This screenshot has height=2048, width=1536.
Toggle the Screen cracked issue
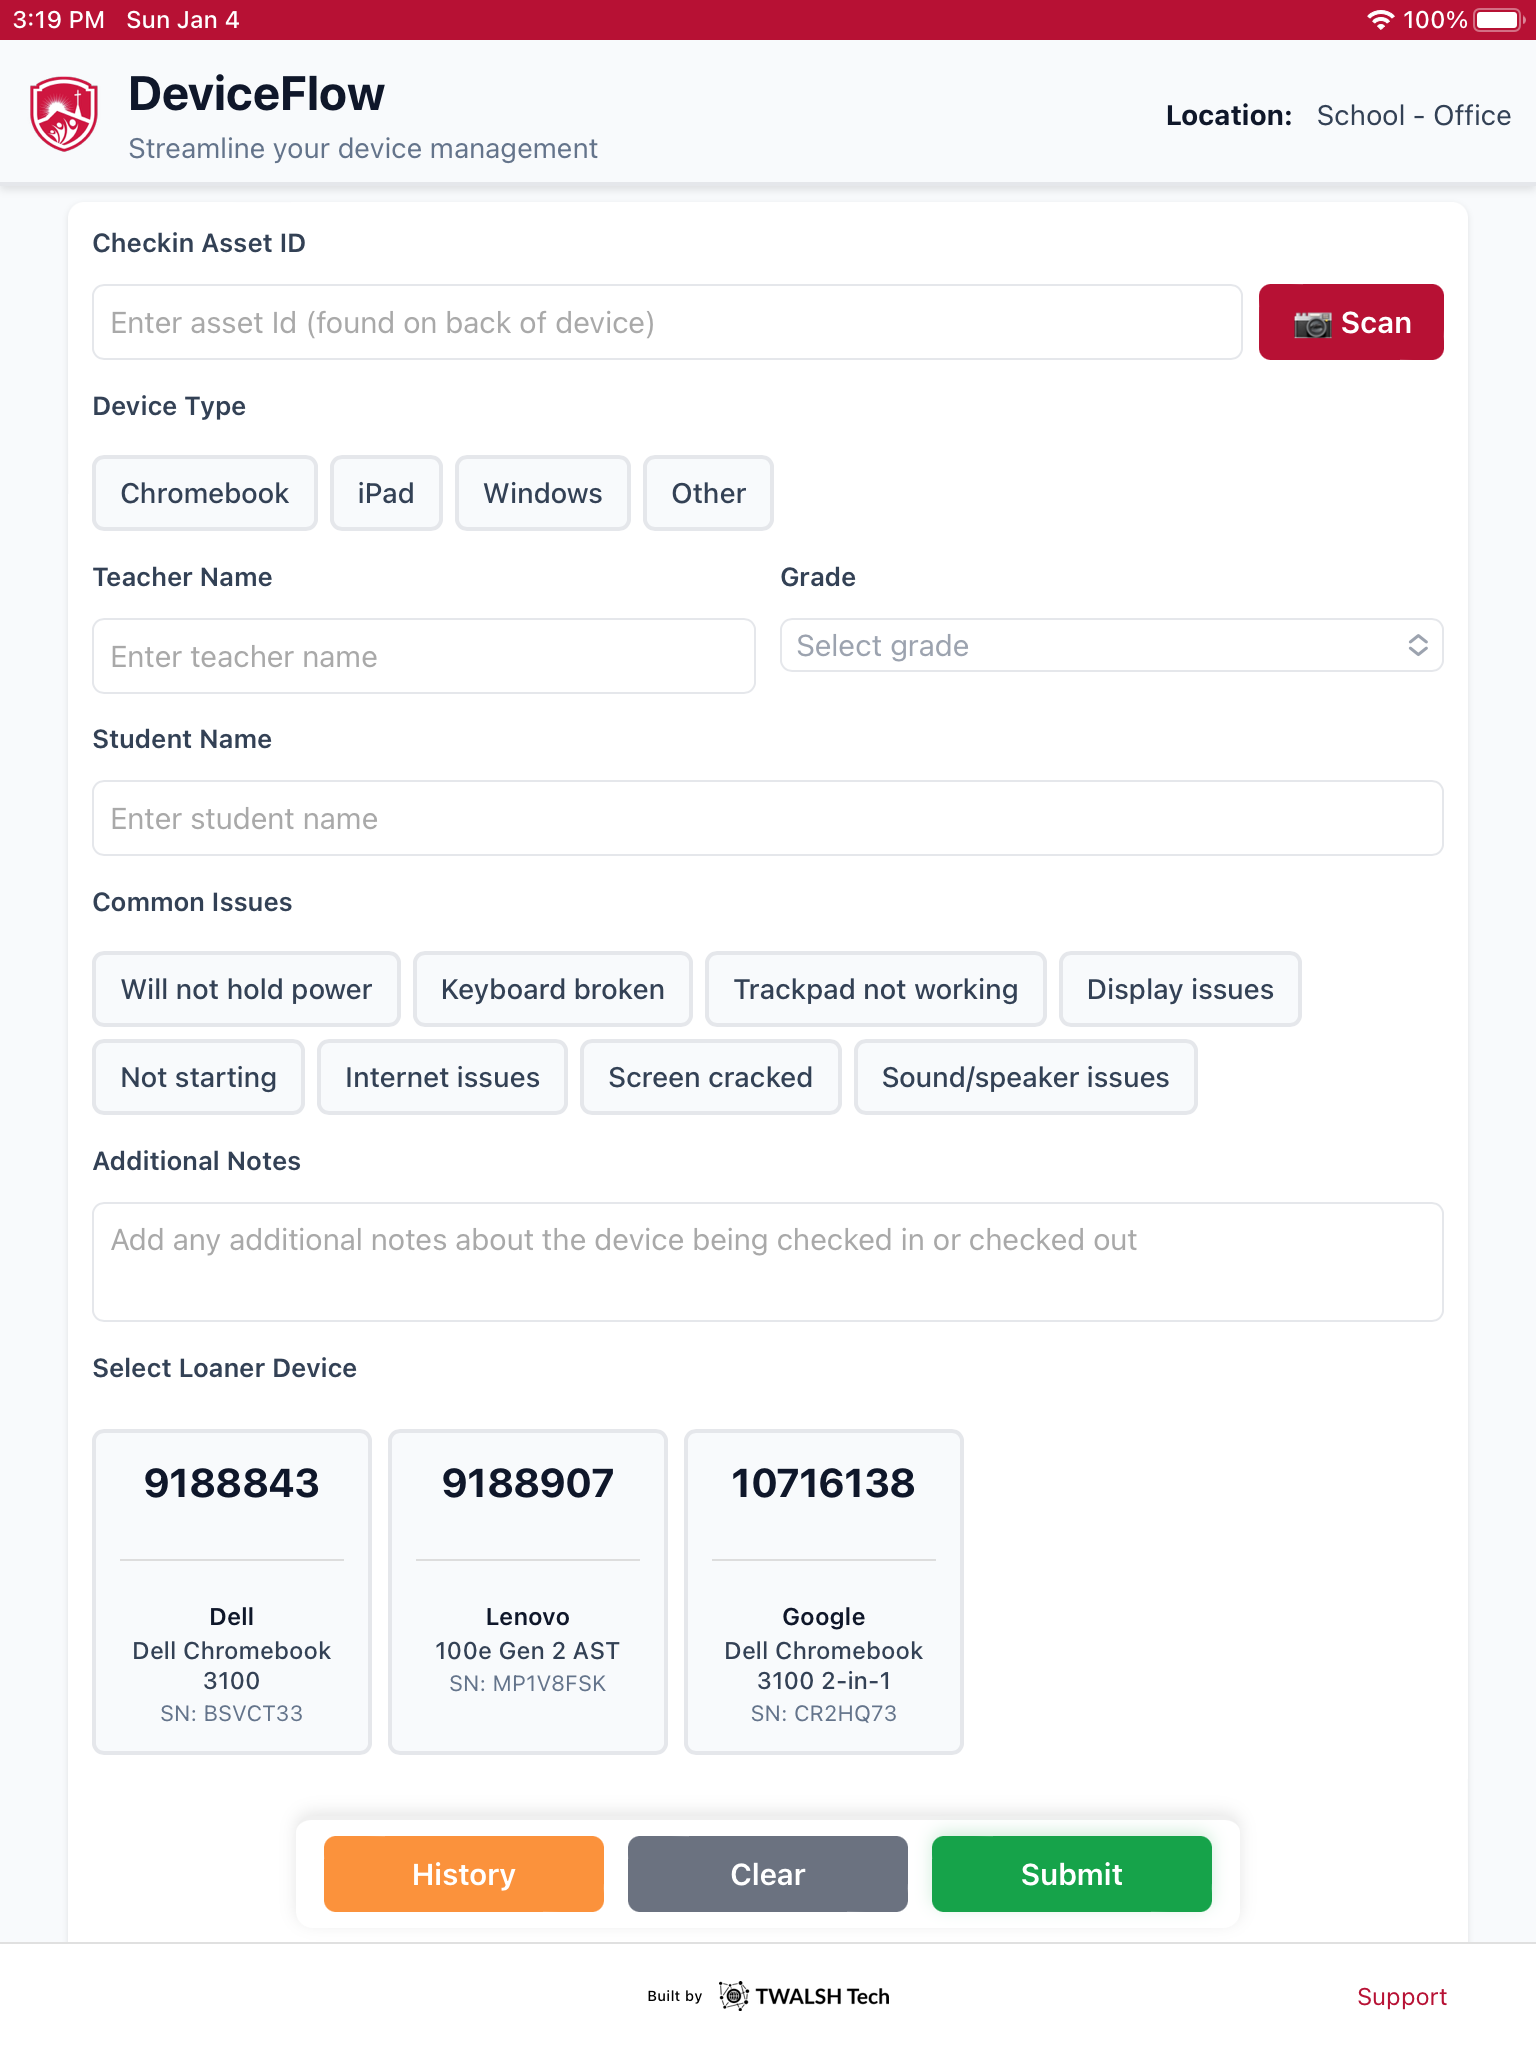click(x=709, y=1077)
